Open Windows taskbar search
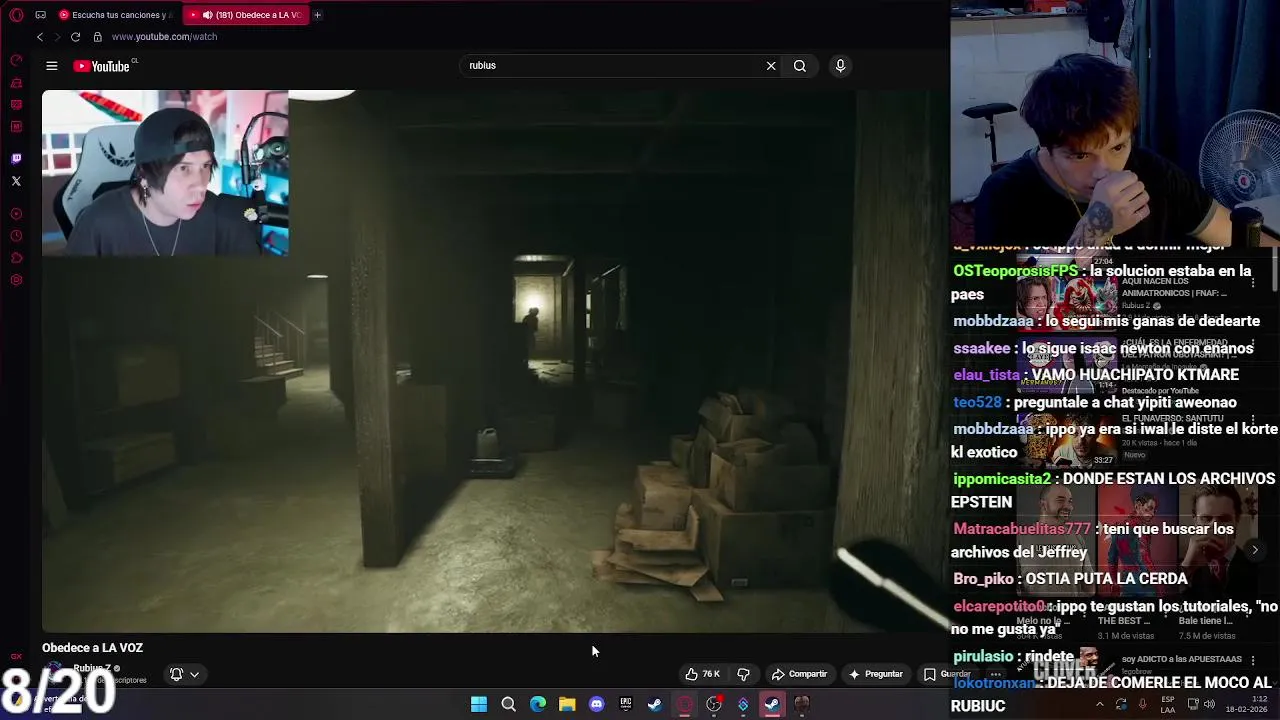The image size is (1280, 720). pyautogui.click(x=508, y=704)
